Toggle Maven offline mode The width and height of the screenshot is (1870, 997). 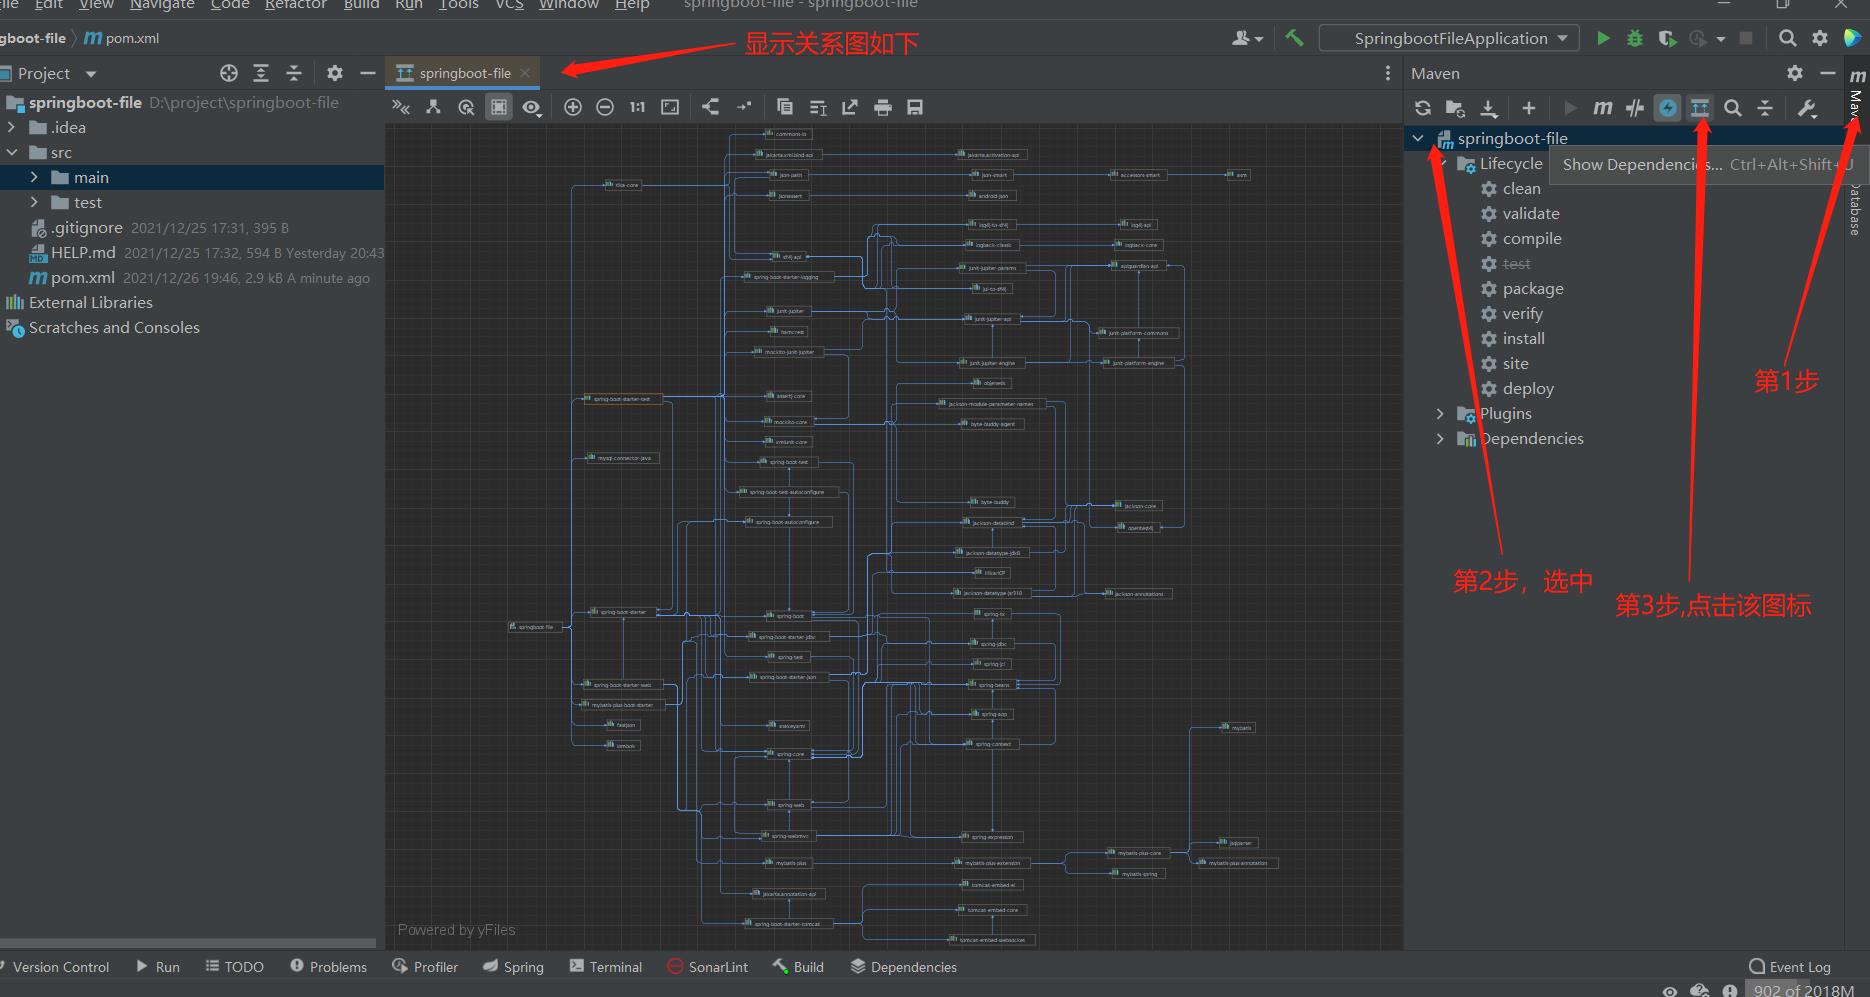pyautogui.click(x=1635, y=108)
